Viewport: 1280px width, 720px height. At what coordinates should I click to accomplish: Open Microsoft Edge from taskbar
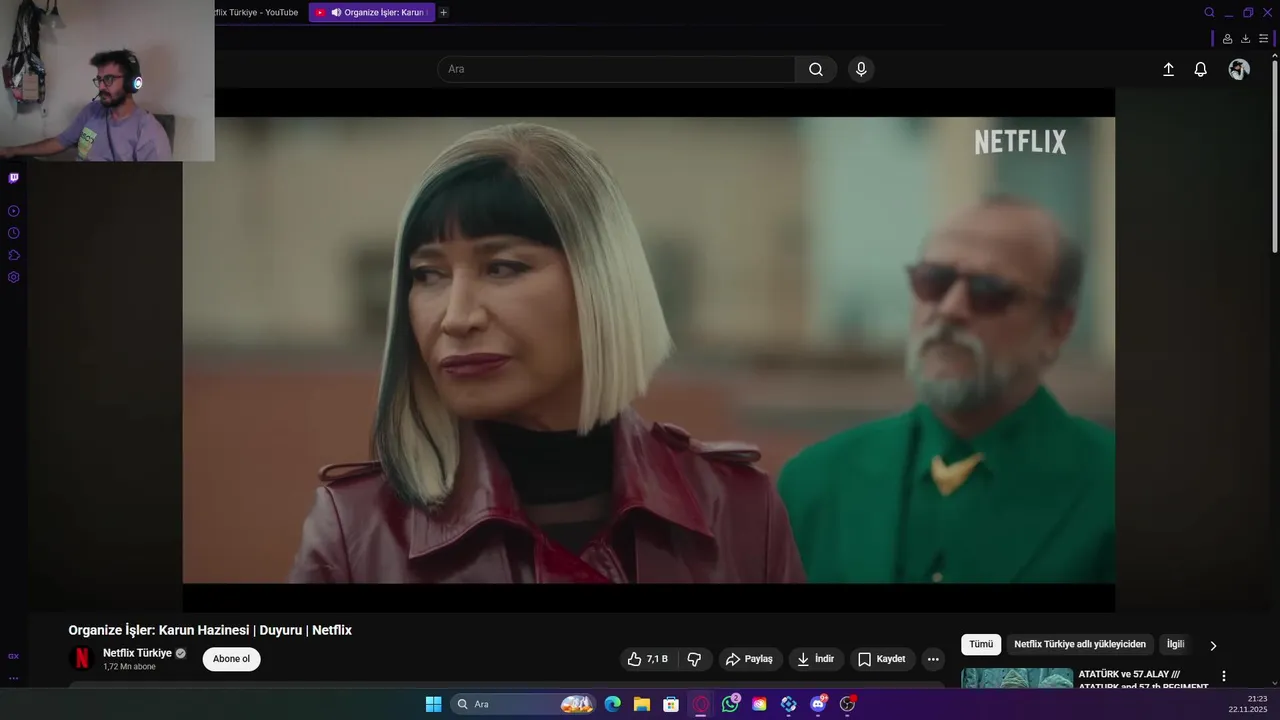(612, 704)
